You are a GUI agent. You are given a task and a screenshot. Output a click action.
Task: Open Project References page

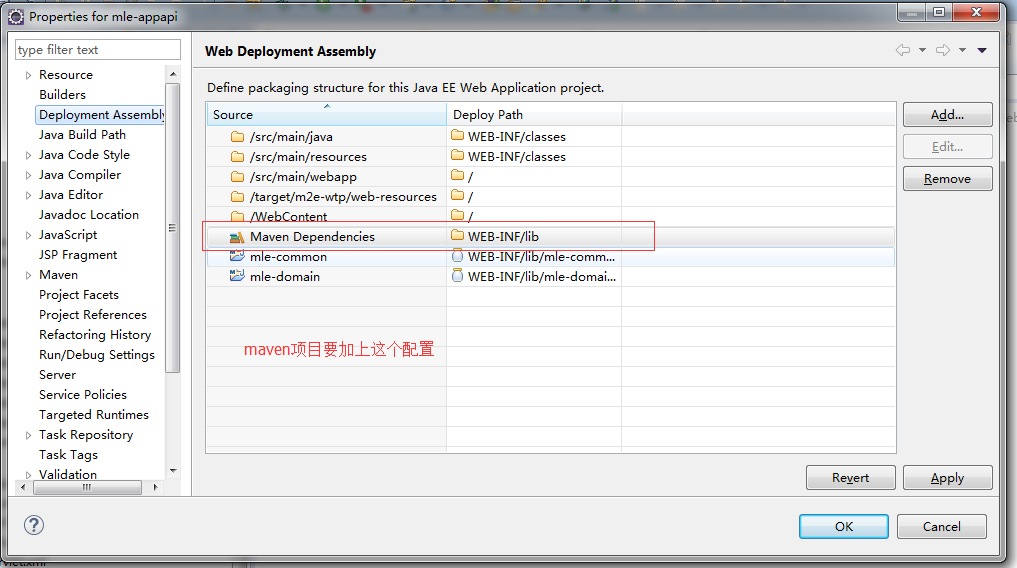93,314
